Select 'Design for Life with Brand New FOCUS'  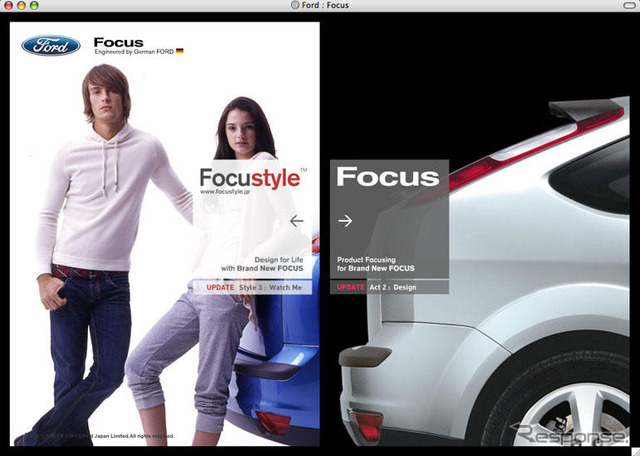[262, 264]
